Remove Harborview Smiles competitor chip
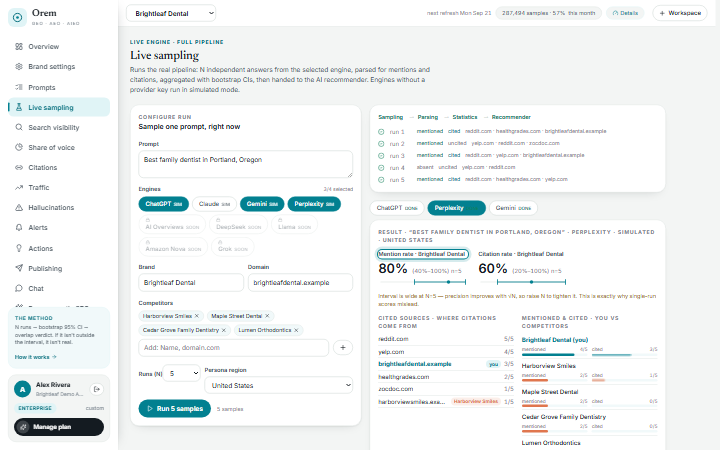720x450 pixels. tap(197, 316)
